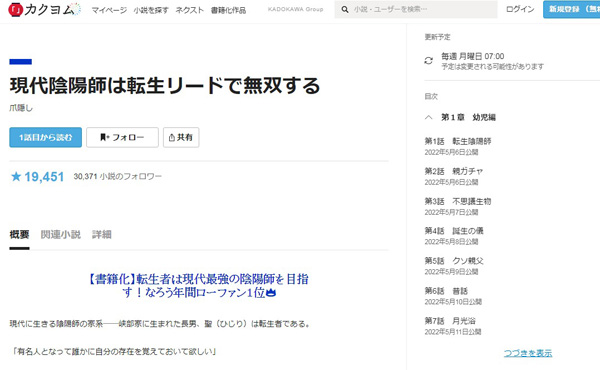Click the 毎週 月曜日 07:00 schedule text
The width and height of the screenshot is (600, 370).
pyautogui.click(x=473, y=56)
